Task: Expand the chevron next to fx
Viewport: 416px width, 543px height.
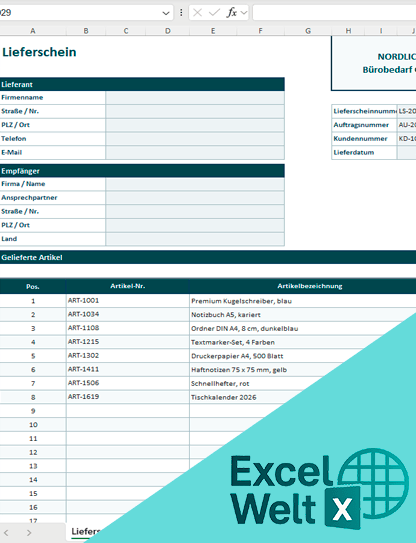Action: [244, 13]
